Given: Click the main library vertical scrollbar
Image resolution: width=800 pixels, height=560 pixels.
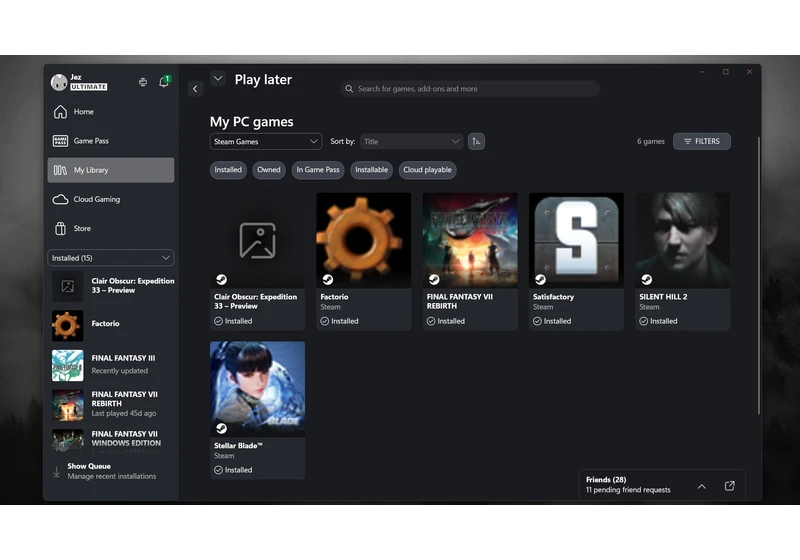Looking at the screenshot, I should 759,275.
